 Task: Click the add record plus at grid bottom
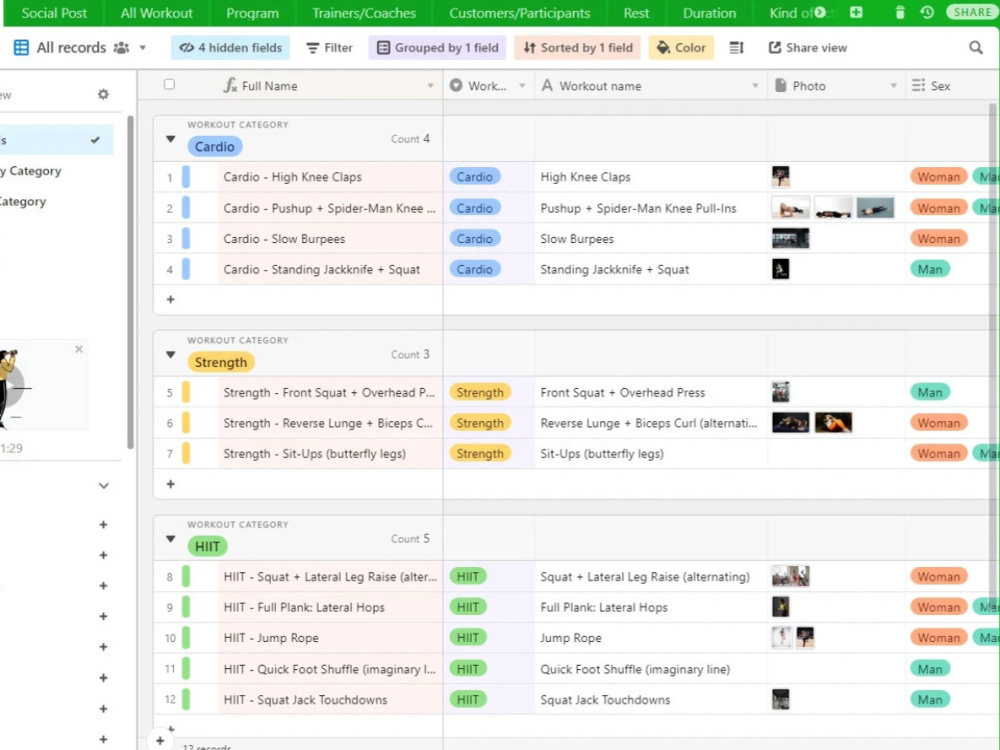(160, 740)
